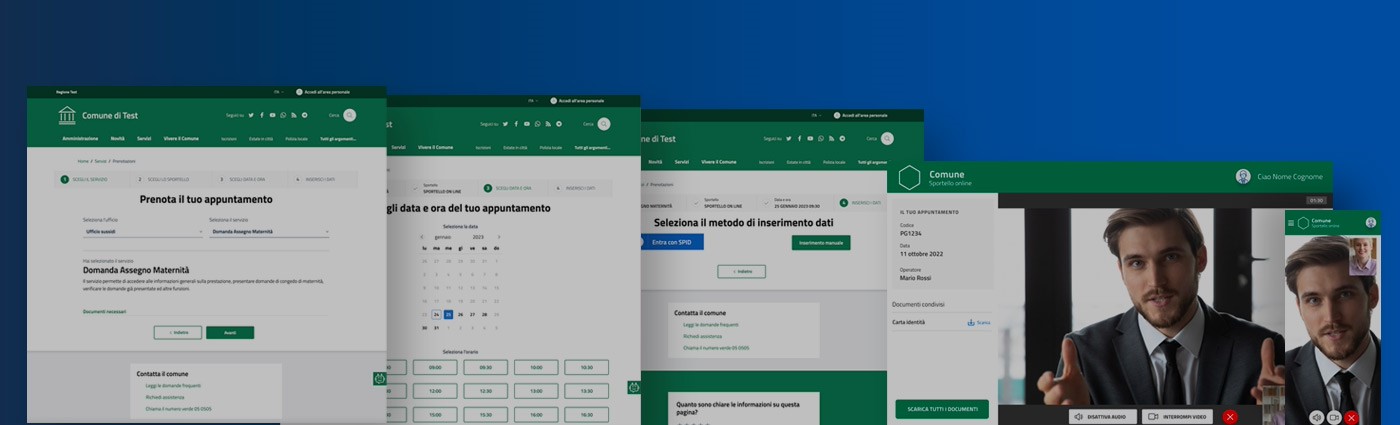Image resolution: width=1400 pixels, height=425 pixels.
Task: Choose 13:30 time slot
Action: (586, 391)
